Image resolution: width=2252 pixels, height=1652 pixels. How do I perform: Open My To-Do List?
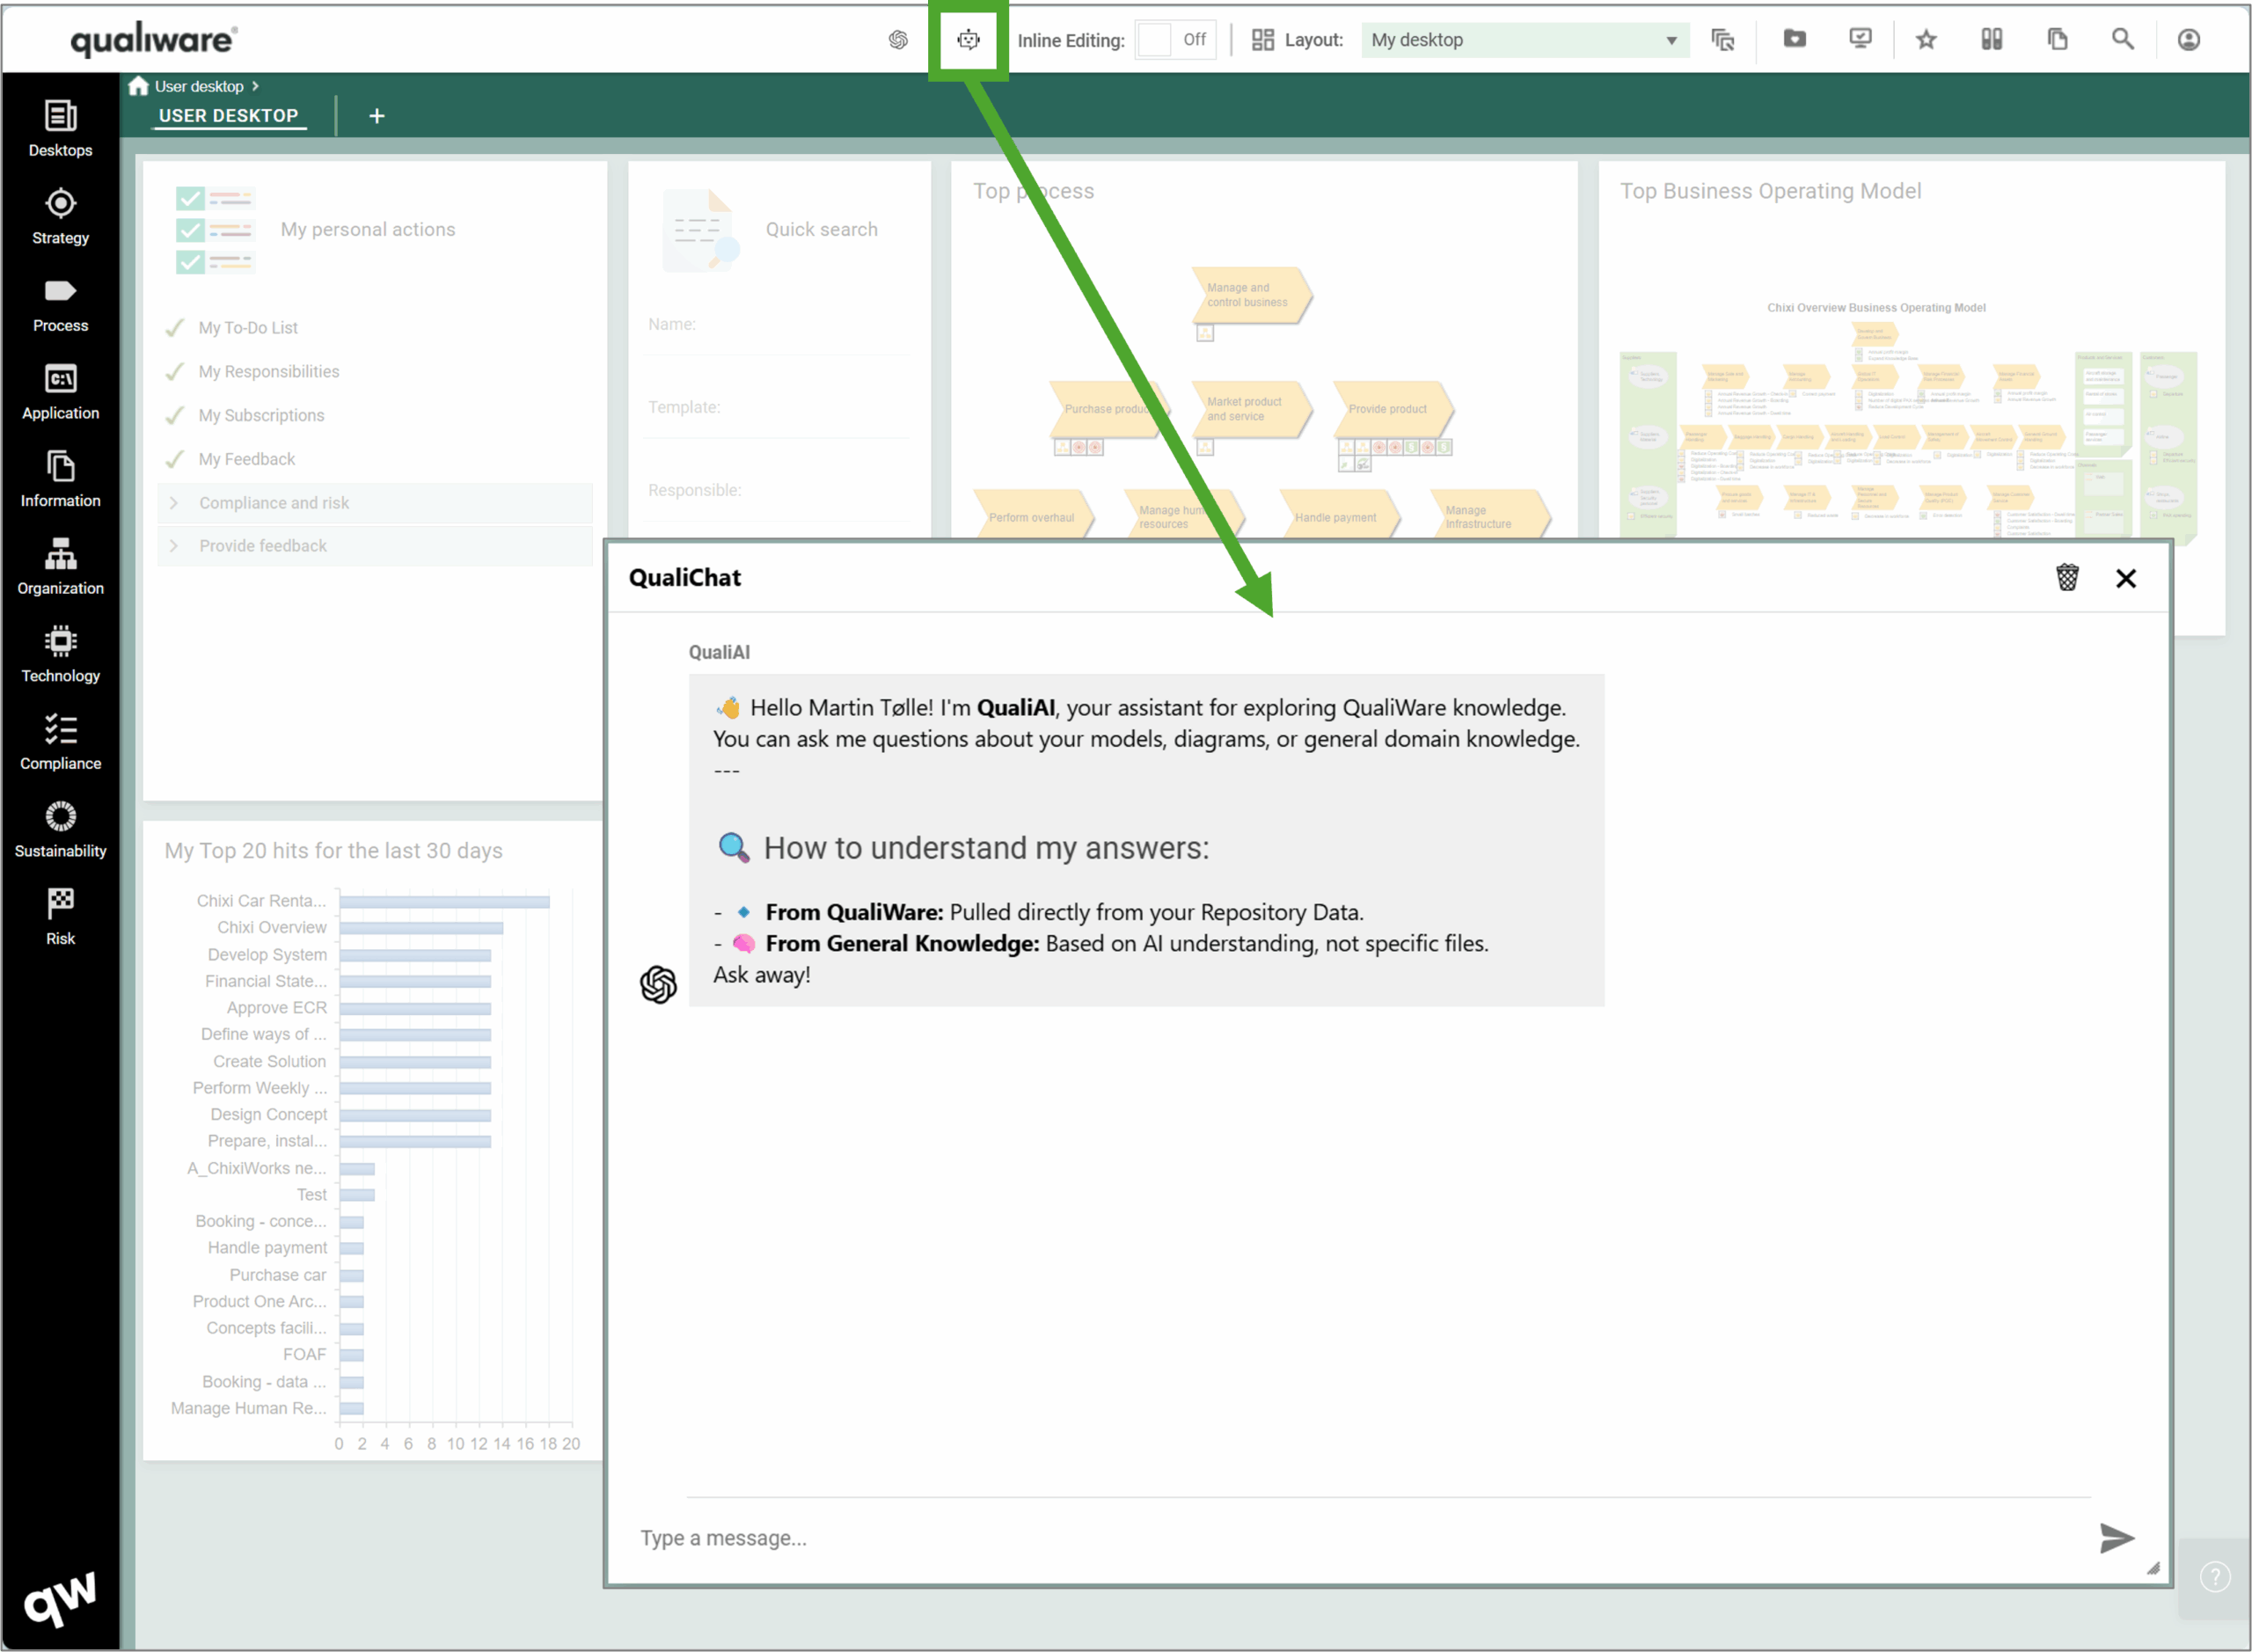coord(247,328)
